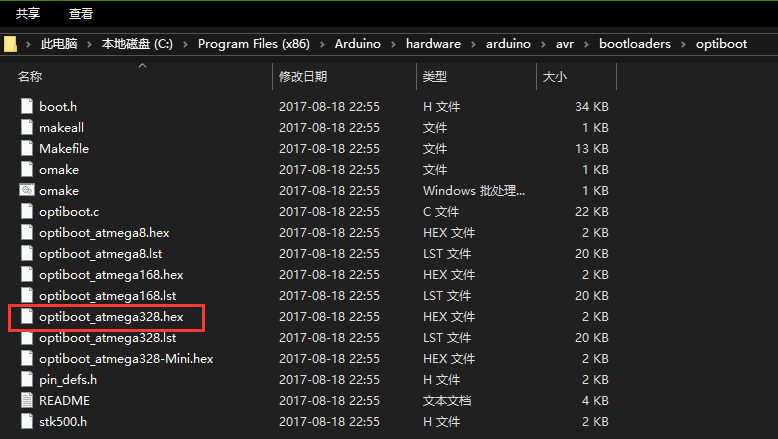
Task: Click Makefile file icon
Action: (x=27, y=148)
